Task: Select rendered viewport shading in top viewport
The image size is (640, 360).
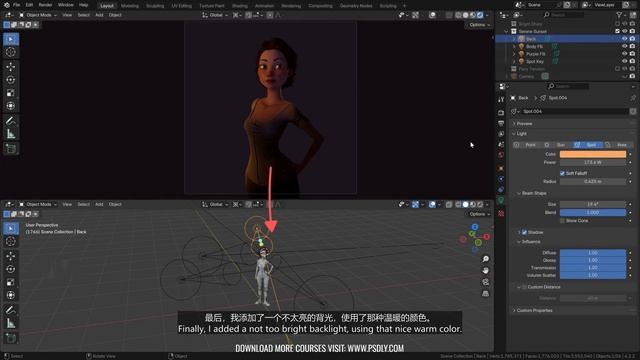Action: [x=480, y=15]
